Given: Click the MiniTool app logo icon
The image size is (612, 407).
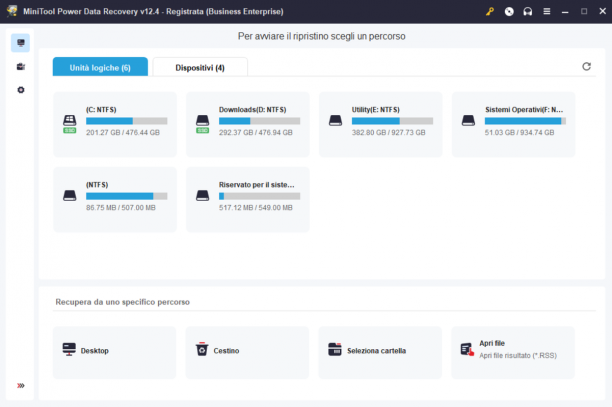Looking at the screenshot, I should pyautogui.click(x=12, y=11).
